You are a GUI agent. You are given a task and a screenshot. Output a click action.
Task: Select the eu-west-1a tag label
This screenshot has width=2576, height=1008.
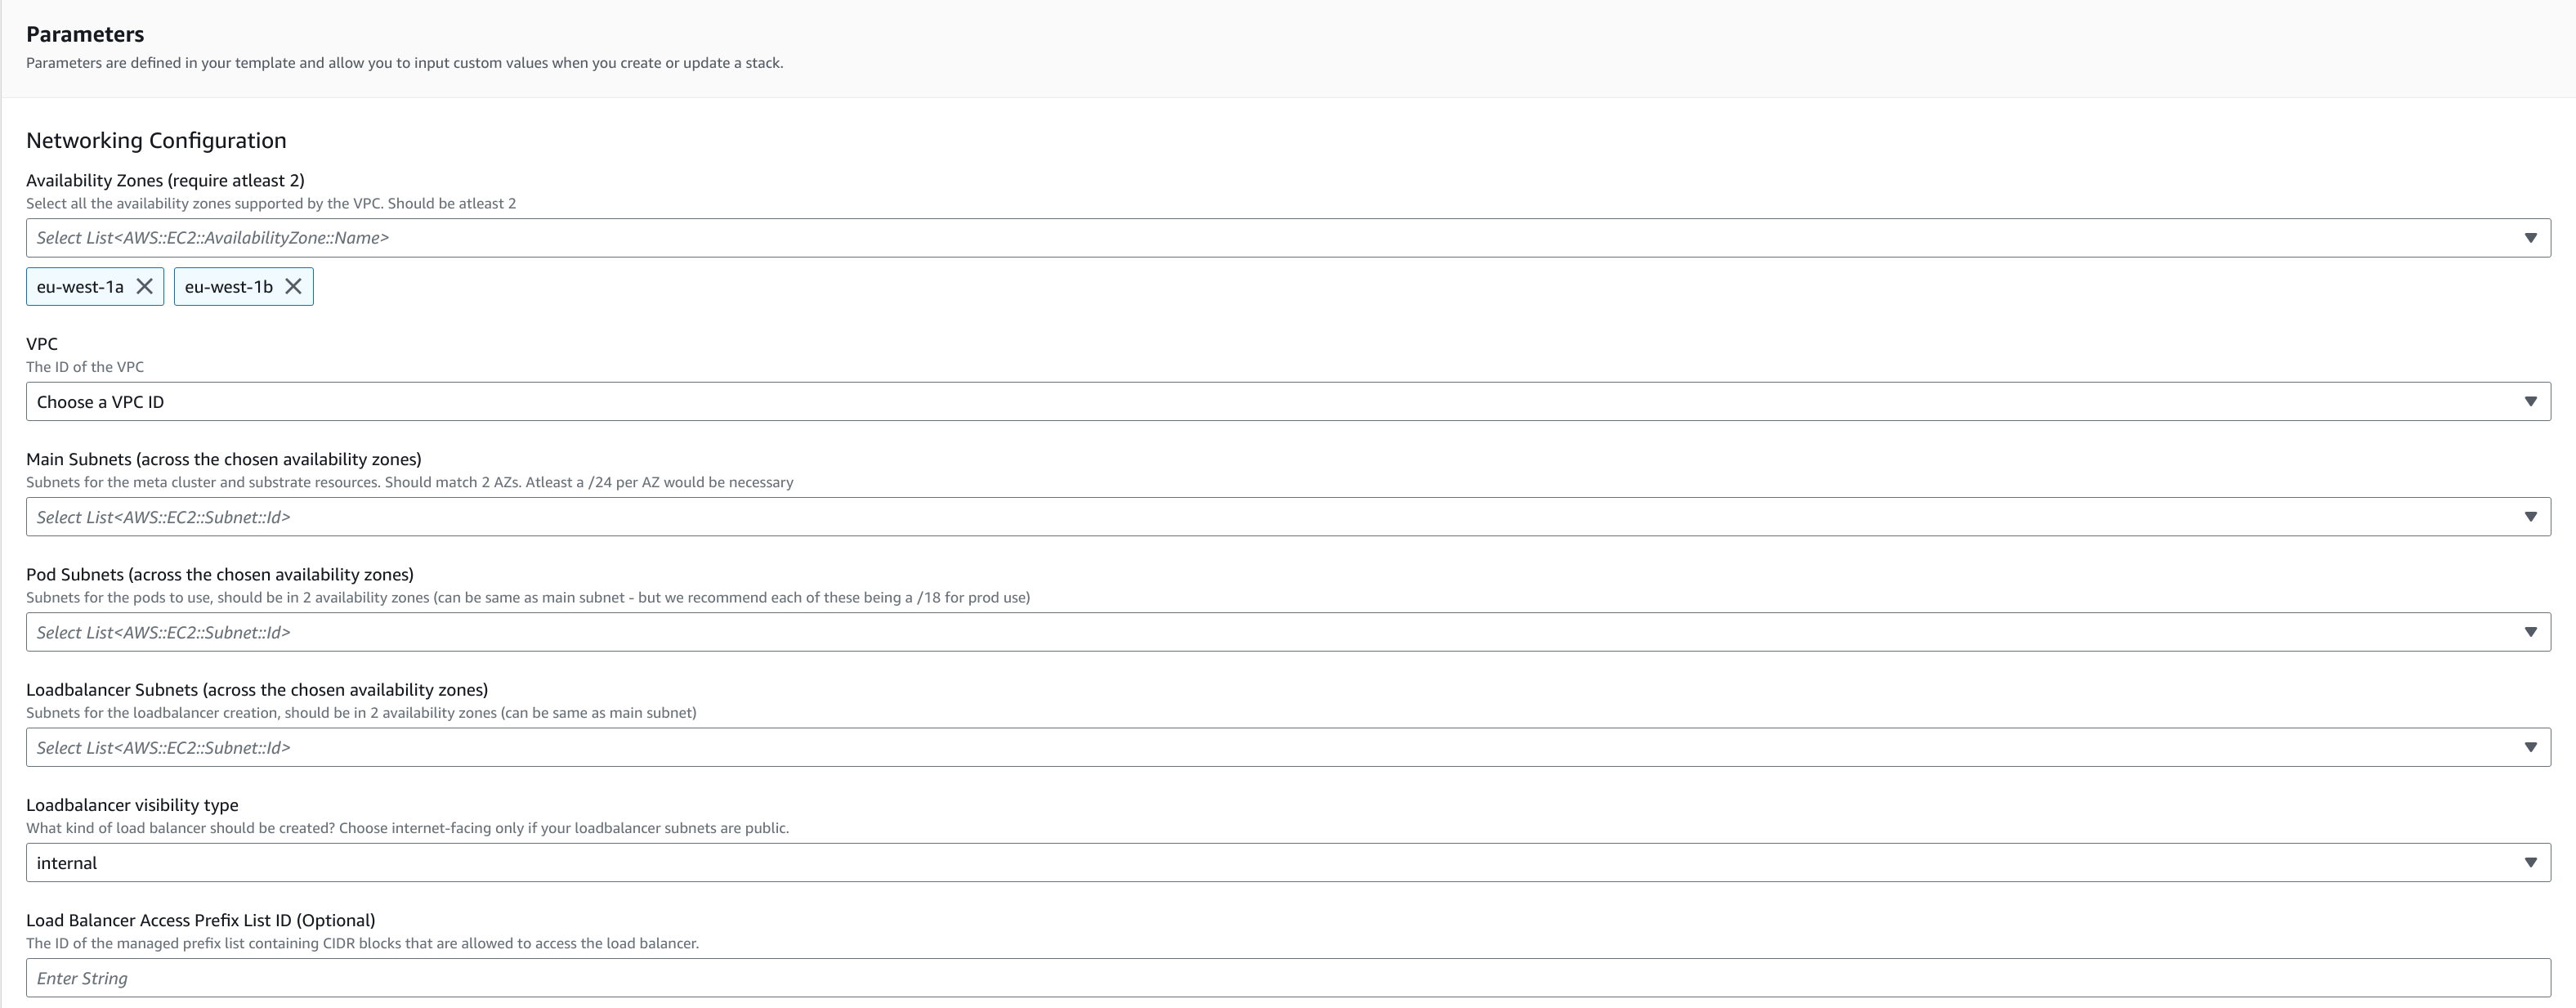80,287
